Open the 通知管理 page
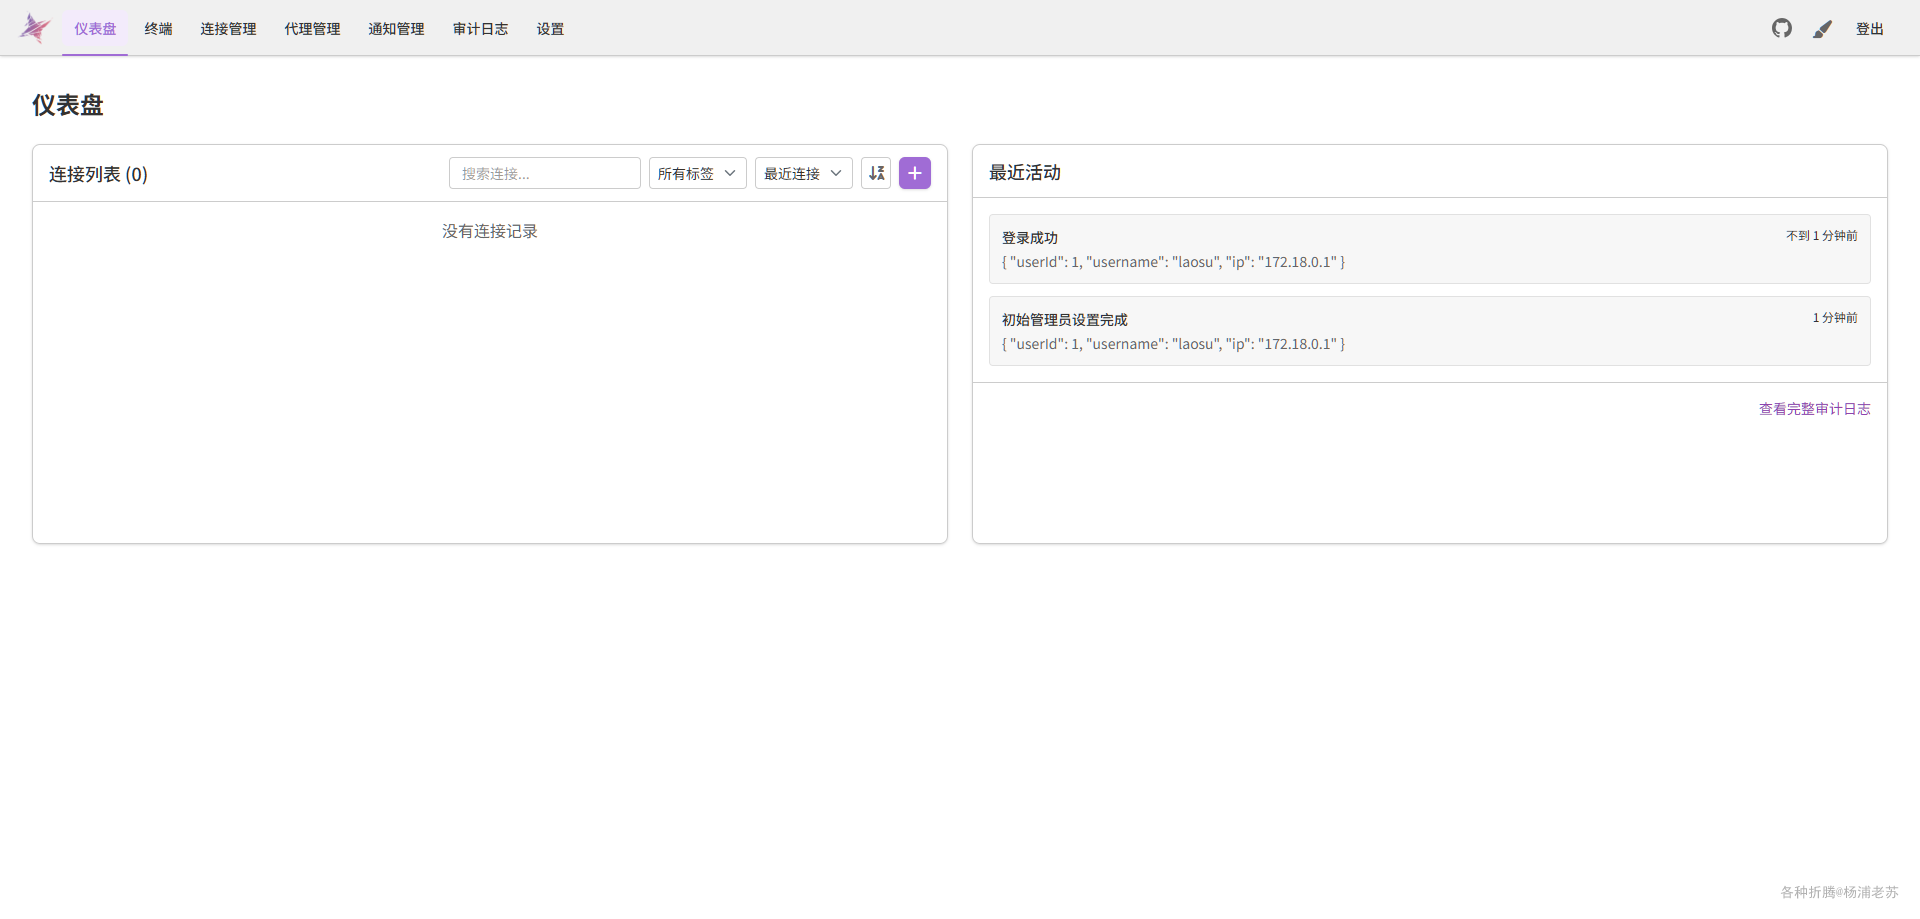The width and height of the screenshot is (1920, 919). pos(396,29)
